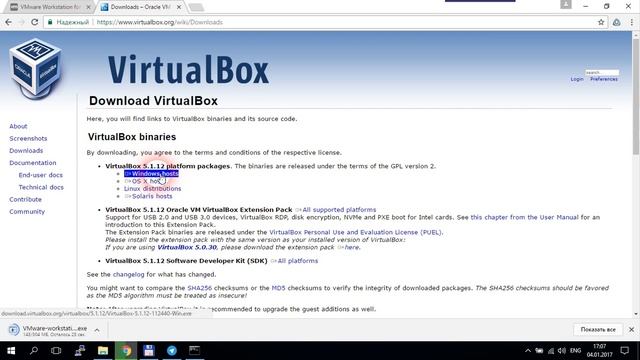Open the VirtualBox PUEL license link
Image resolution: width=640 pixels, height=360 pixels.
tap(355, 233)
